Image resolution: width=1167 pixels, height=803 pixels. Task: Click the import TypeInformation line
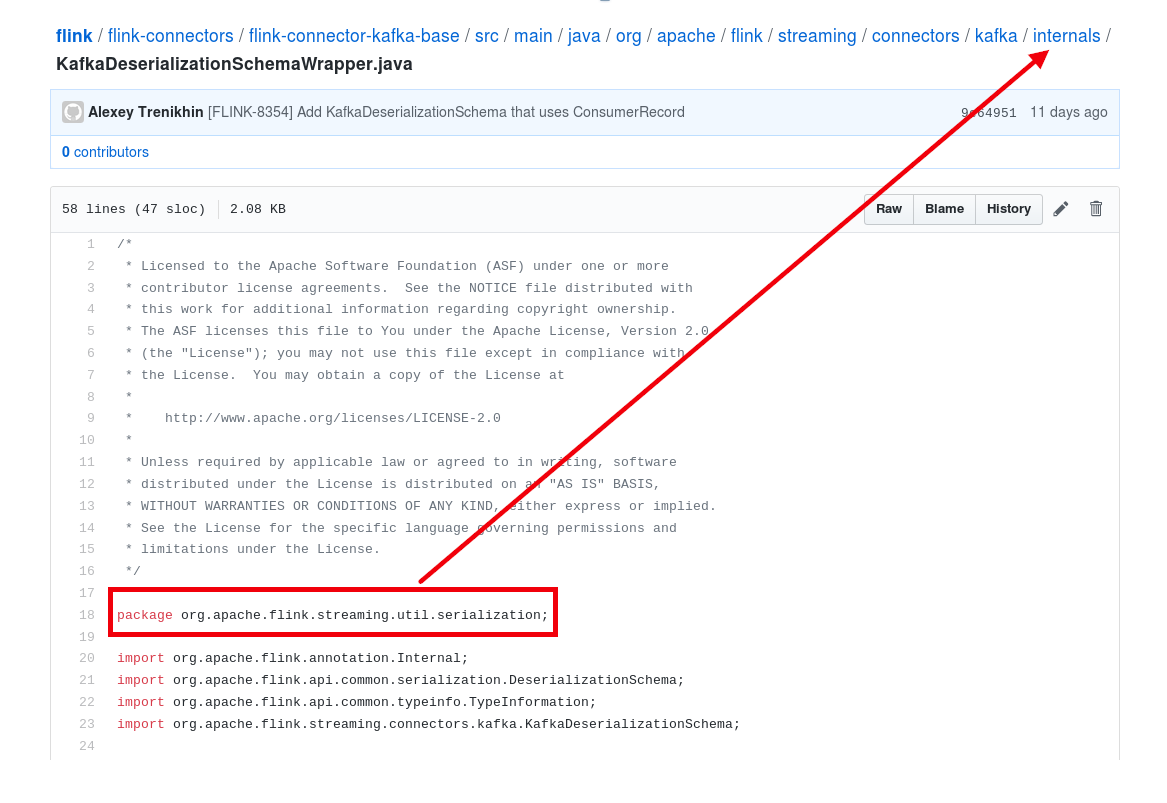(357, 702)
